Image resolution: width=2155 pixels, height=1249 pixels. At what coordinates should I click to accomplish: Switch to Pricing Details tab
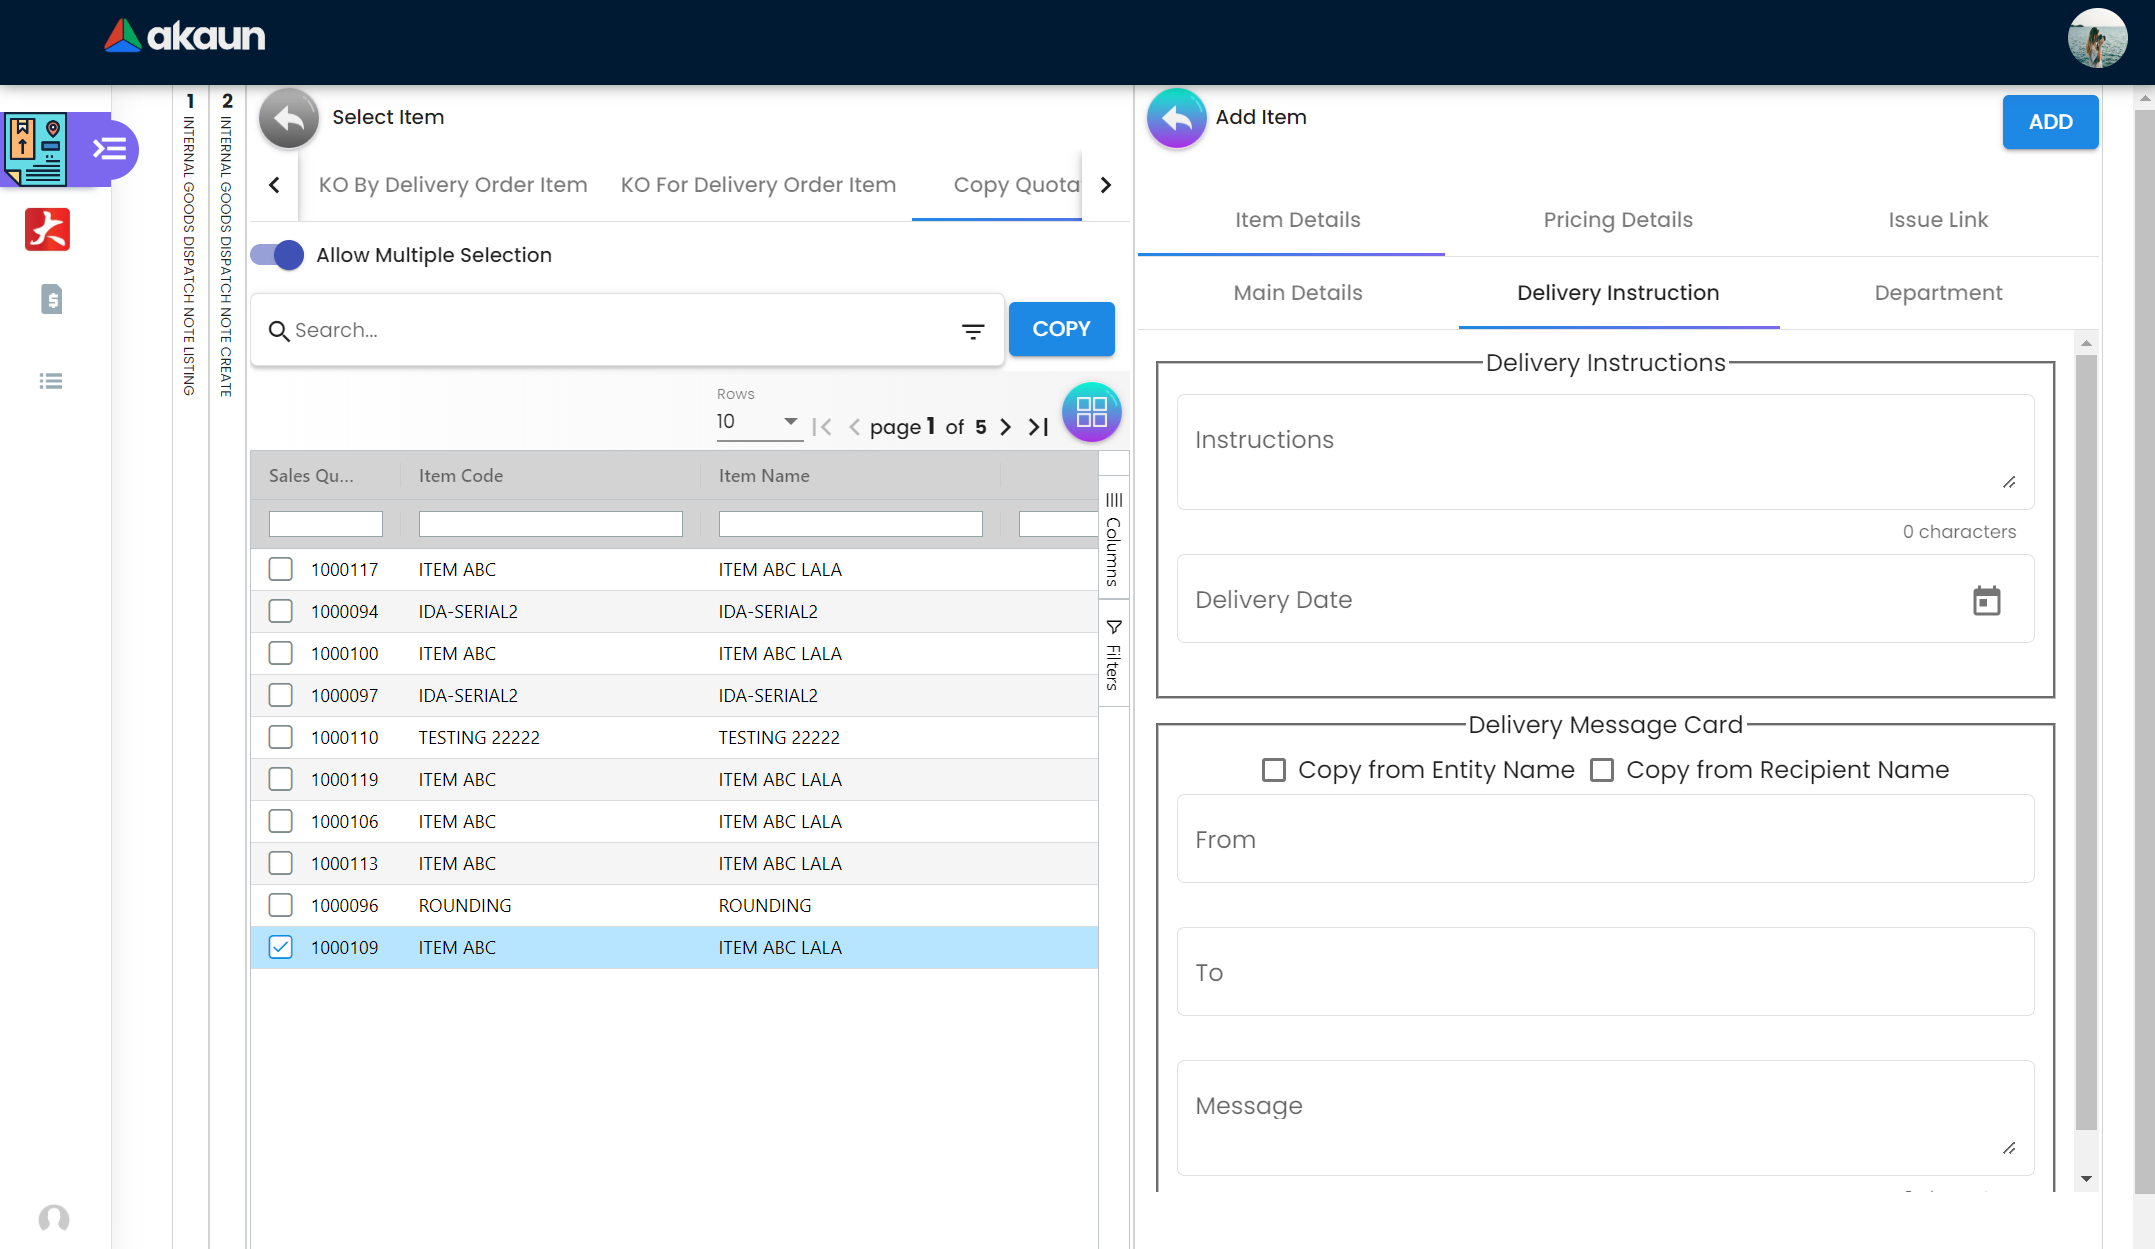tap(1617, 220)
